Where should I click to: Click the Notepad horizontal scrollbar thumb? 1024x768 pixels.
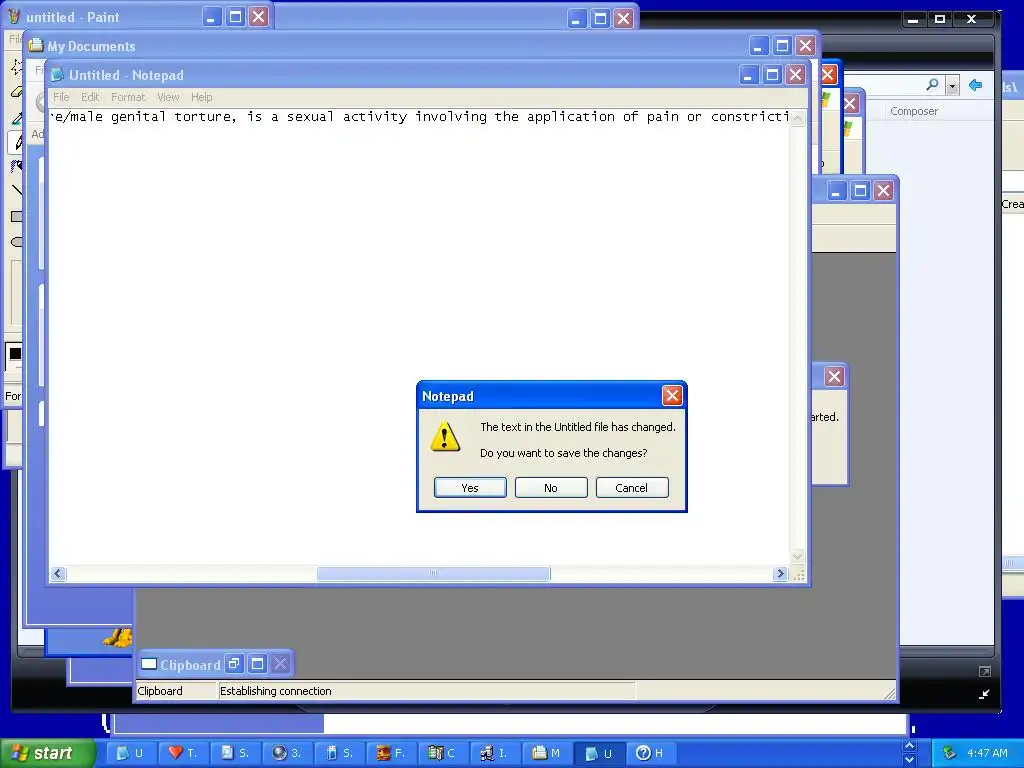[434, 573]
